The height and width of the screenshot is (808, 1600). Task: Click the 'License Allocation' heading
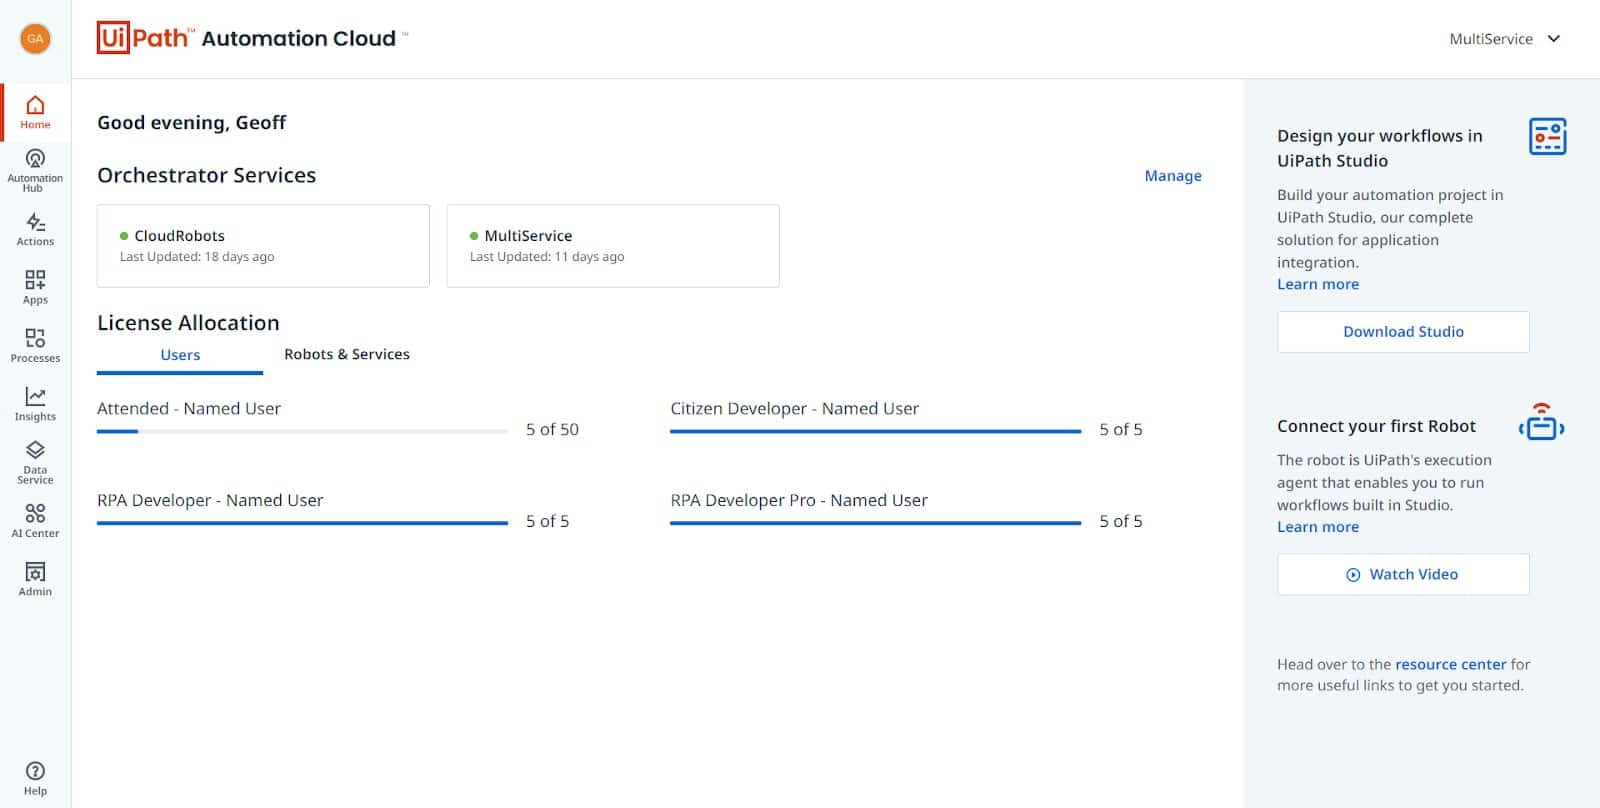coord(188,323)
